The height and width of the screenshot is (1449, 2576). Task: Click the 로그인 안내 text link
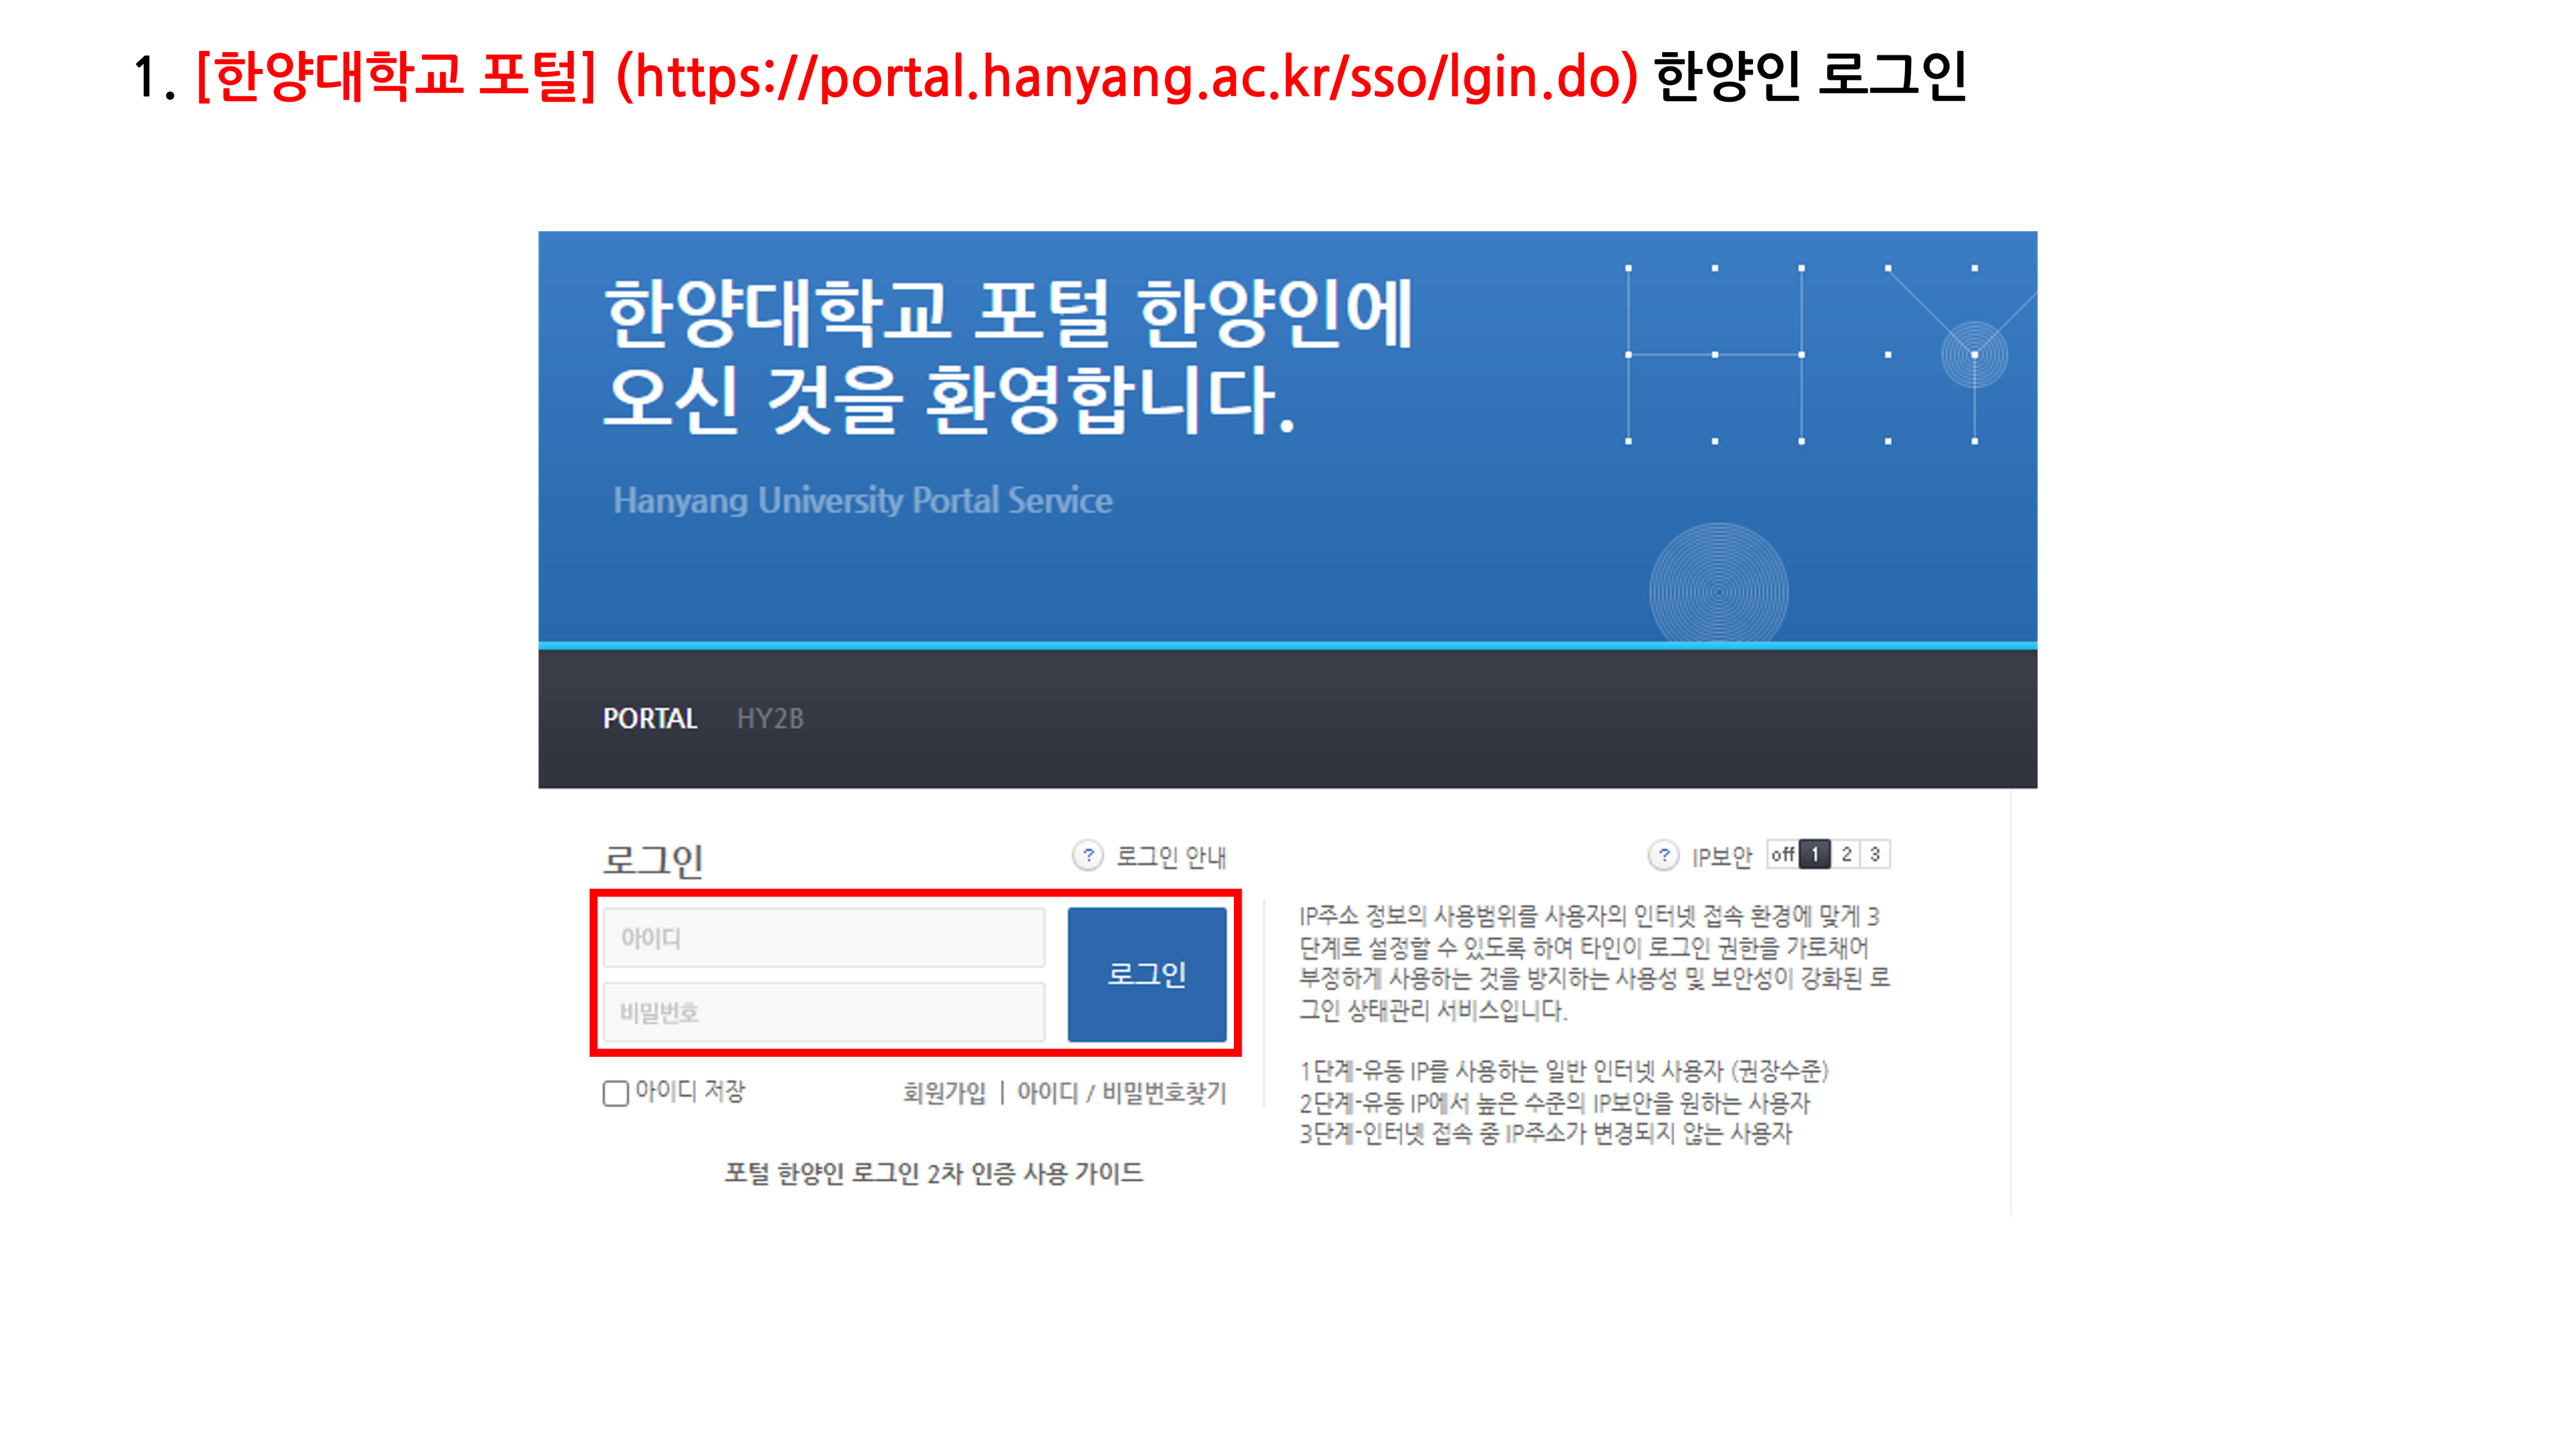tap(1171, 857)
